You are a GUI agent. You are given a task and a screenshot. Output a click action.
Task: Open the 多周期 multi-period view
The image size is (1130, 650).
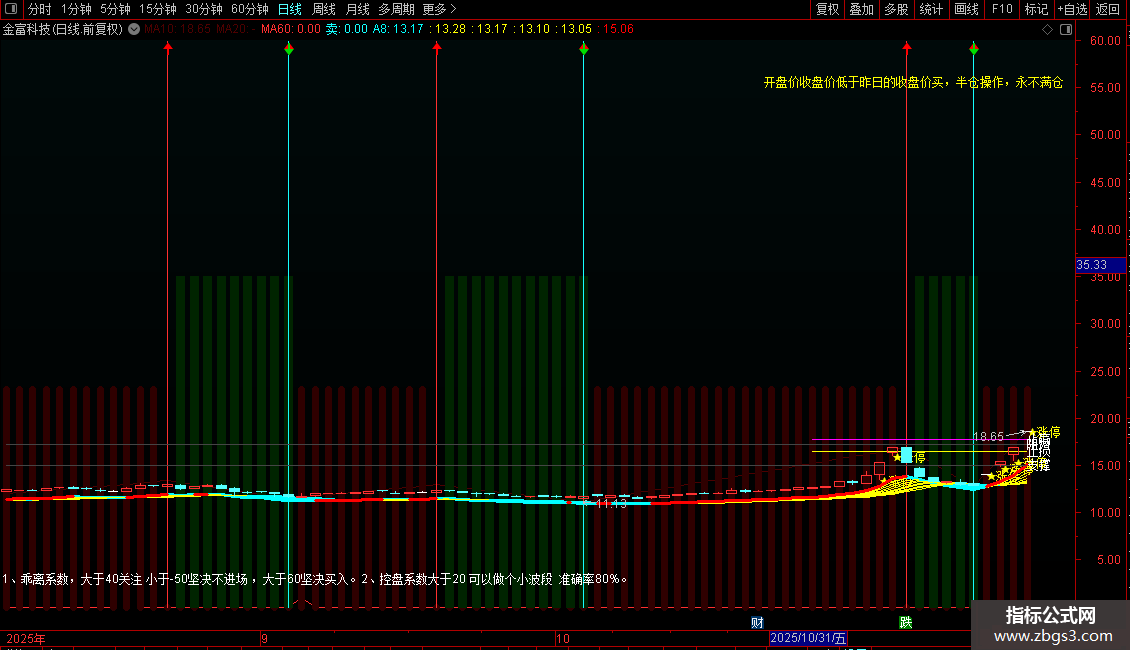pyautogui.click(x=396, y=9)
